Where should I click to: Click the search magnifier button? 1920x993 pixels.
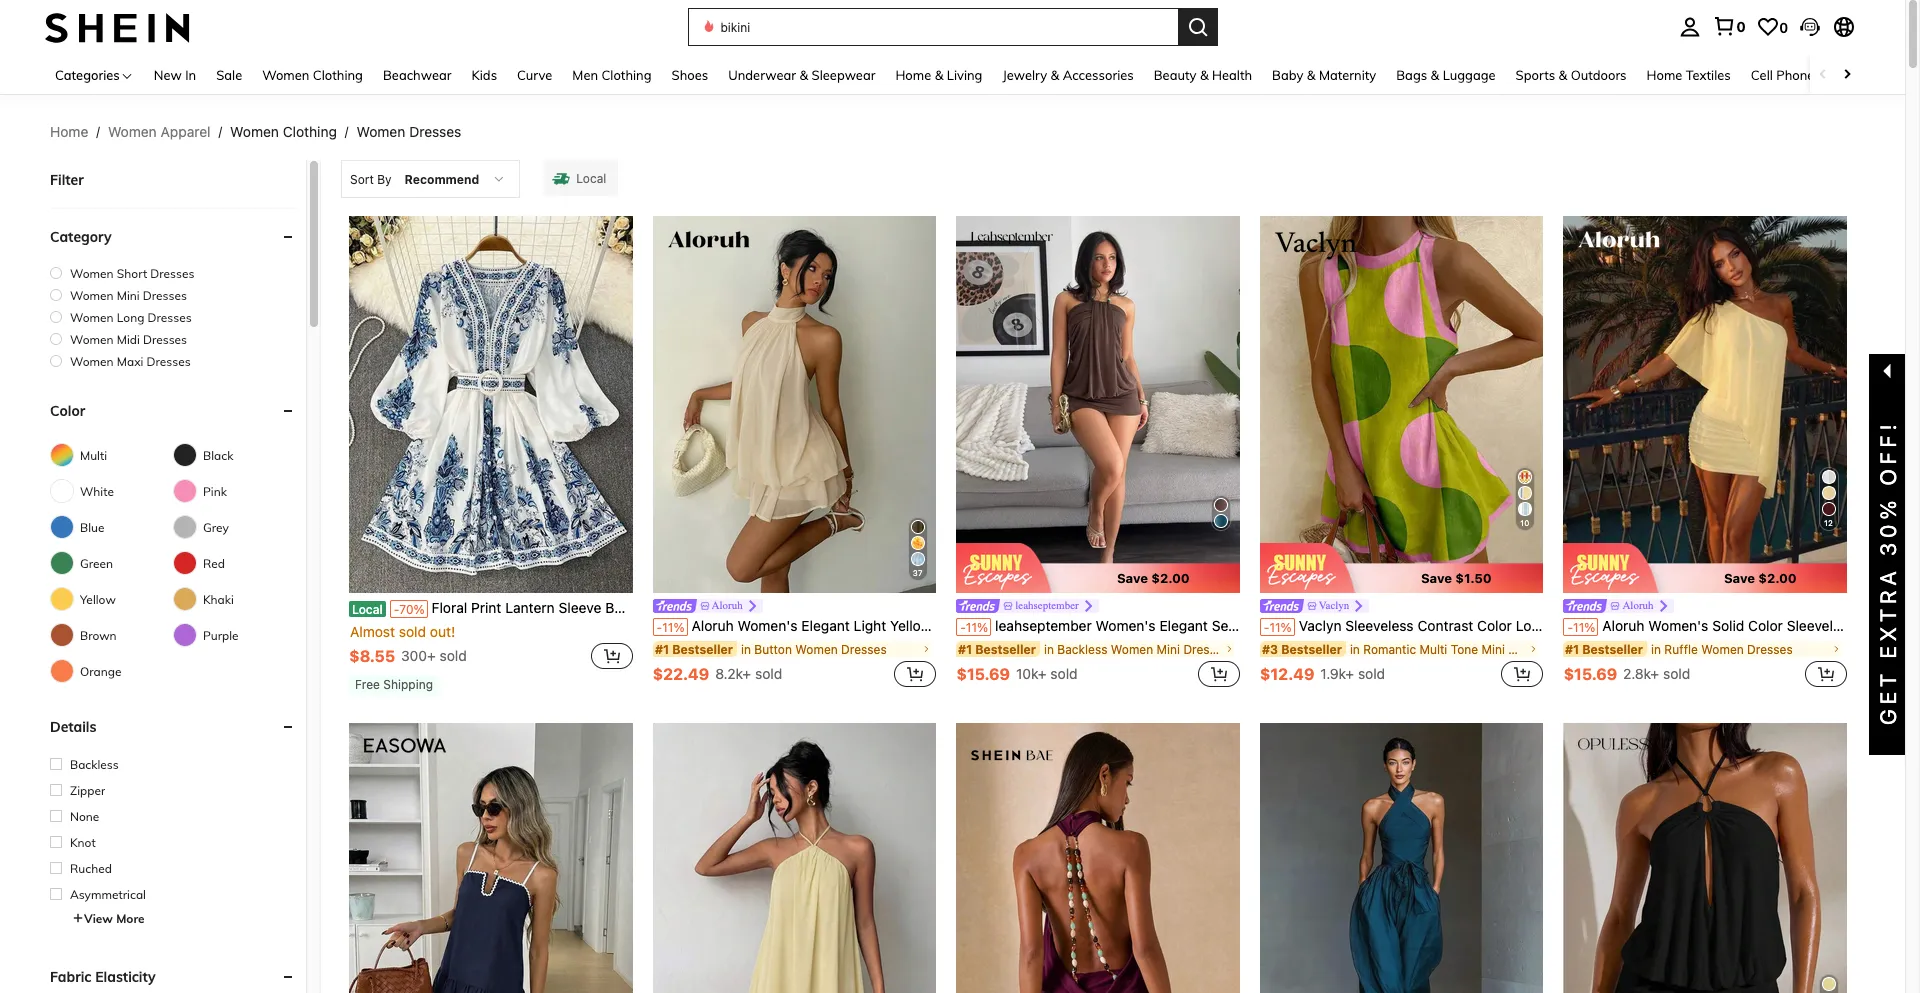tap(1197, 27)
